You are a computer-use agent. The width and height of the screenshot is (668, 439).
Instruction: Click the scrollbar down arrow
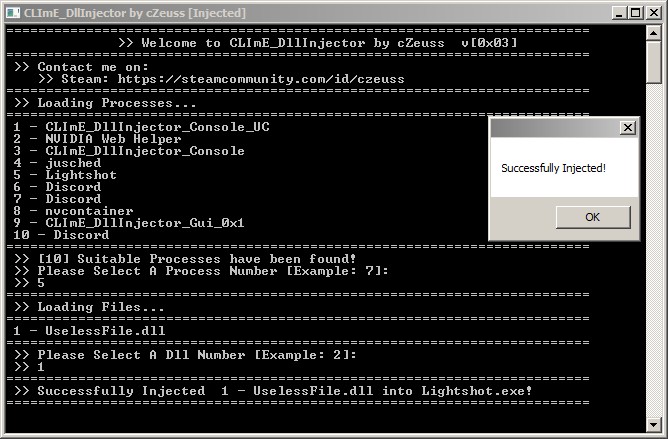(x=654, y=425)
